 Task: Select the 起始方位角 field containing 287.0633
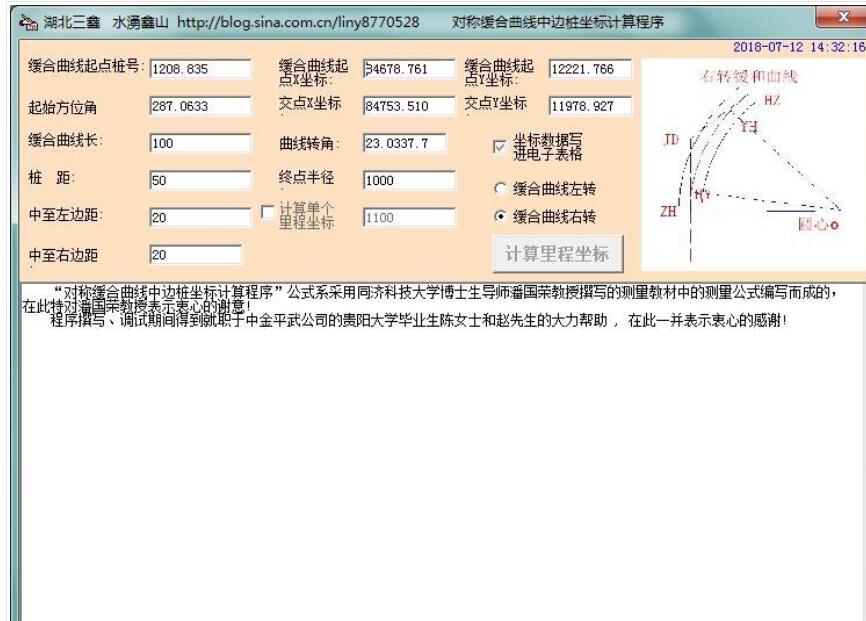(200, 105)
